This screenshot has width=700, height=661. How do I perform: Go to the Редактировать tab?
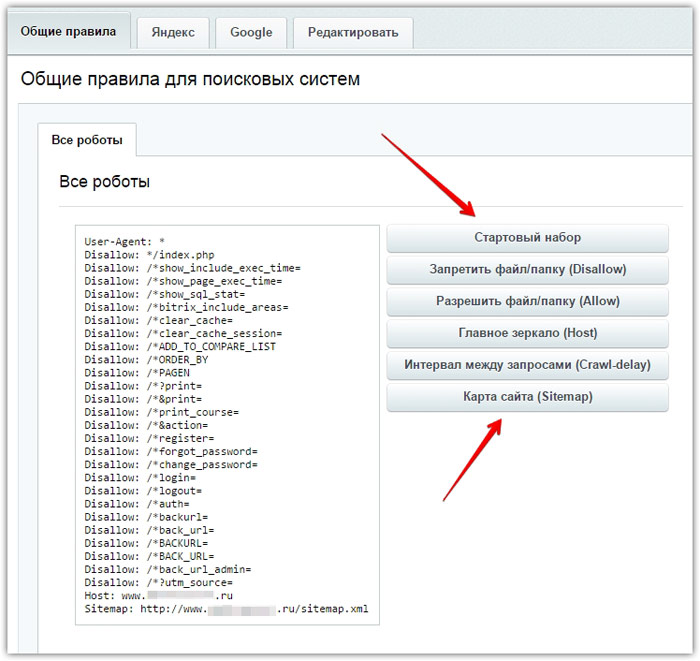pyautogui.click(x=353, y=32)
